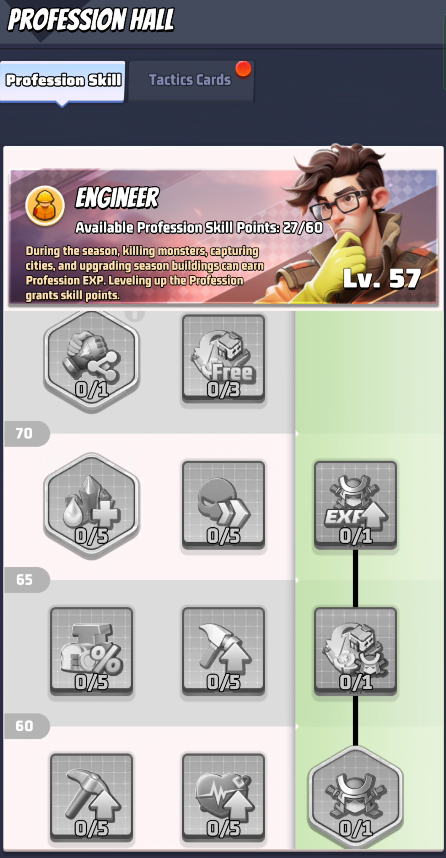Click the level 65 tier marker
The width and height of the screenshot is (446, 858).
(26, 580)
